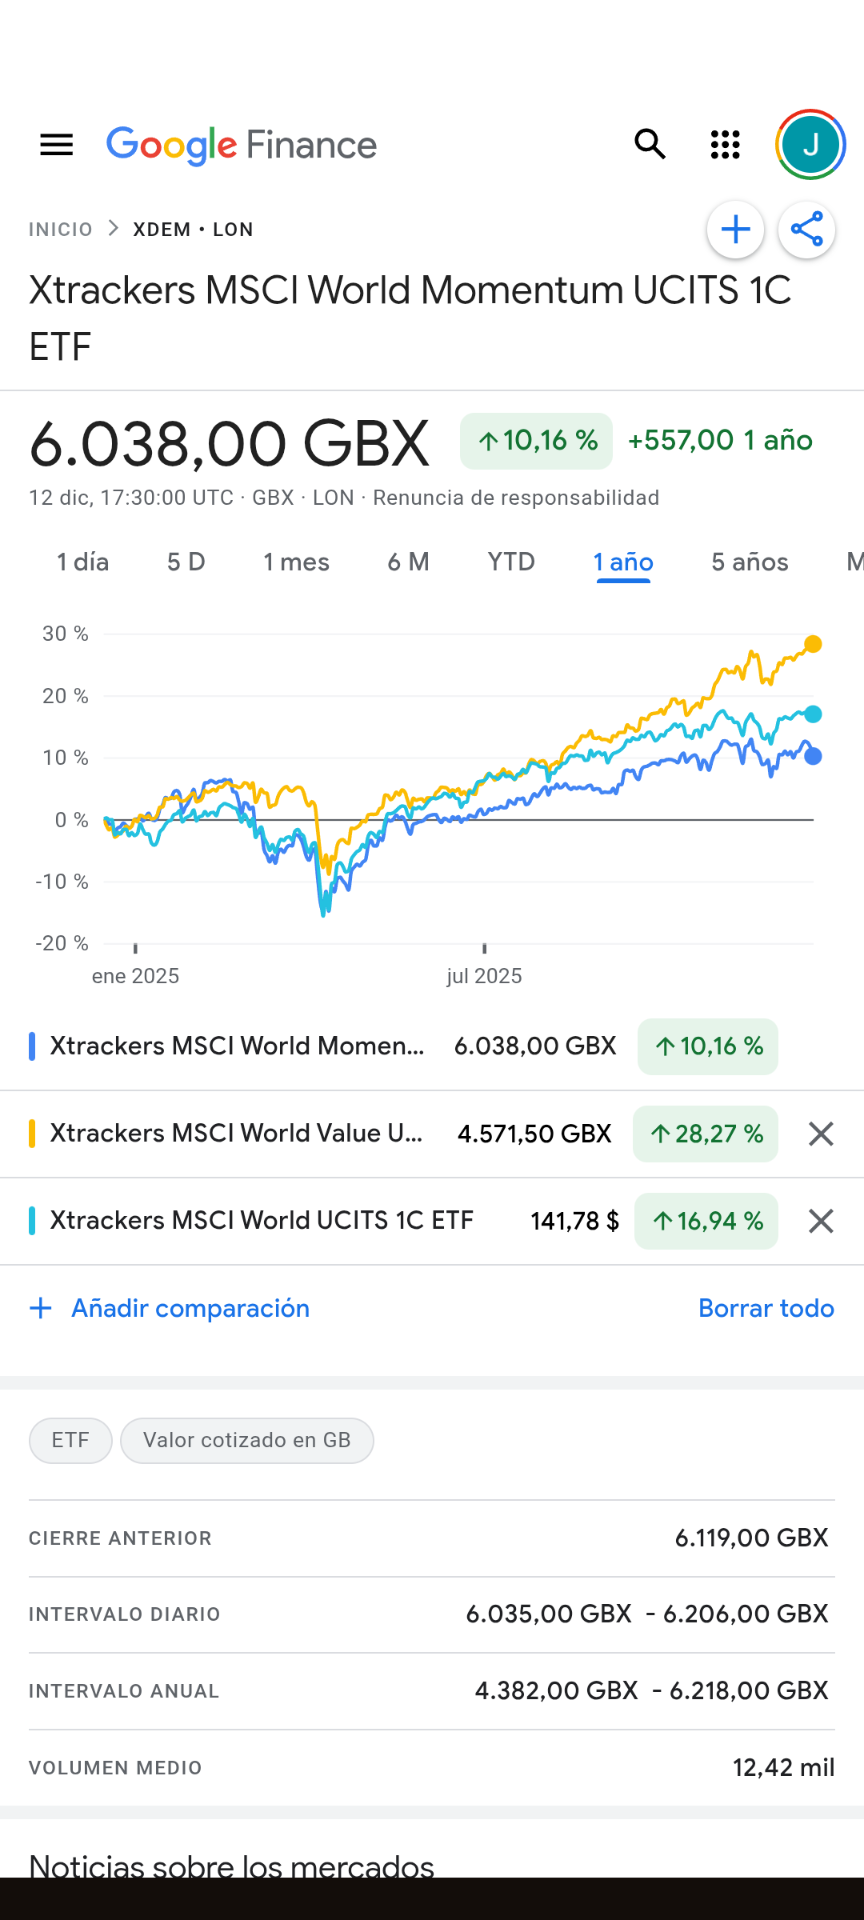The width and height of the screenshot is (864, 1920).
Task: Click Borrar todo to clear comparisons
Action: 766,1308
